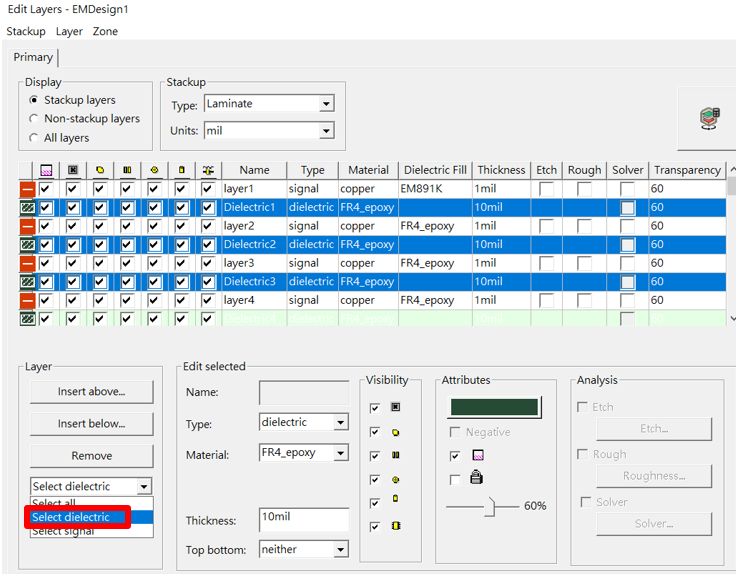Screen dimensions: 736x574
Task: Switch to the Primary tab
Action: (x=33, y=57)
